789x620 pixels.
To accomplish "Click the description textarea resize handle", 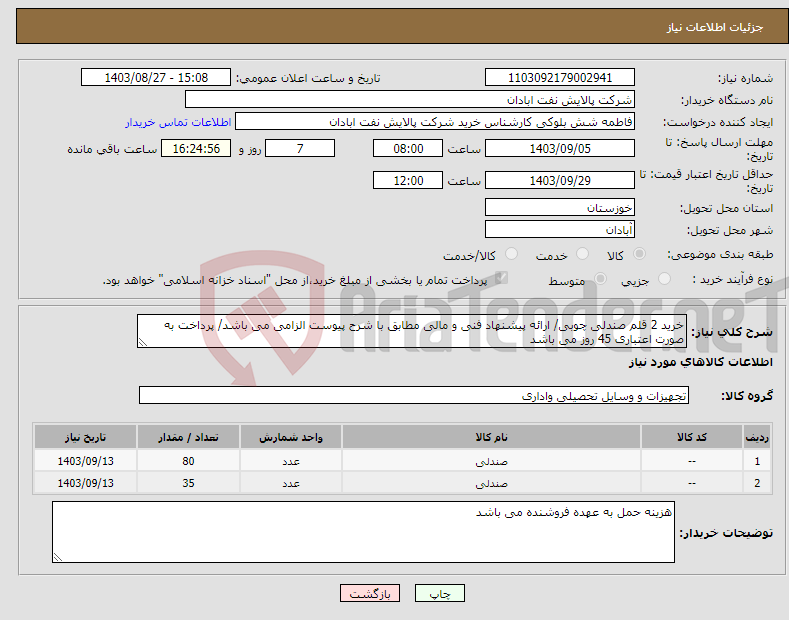I will [143, 342].
